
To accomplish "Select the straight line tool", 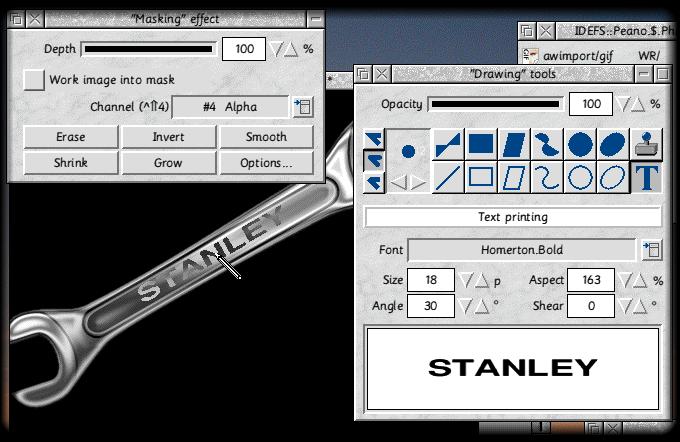I will click(x=447, y=177).
